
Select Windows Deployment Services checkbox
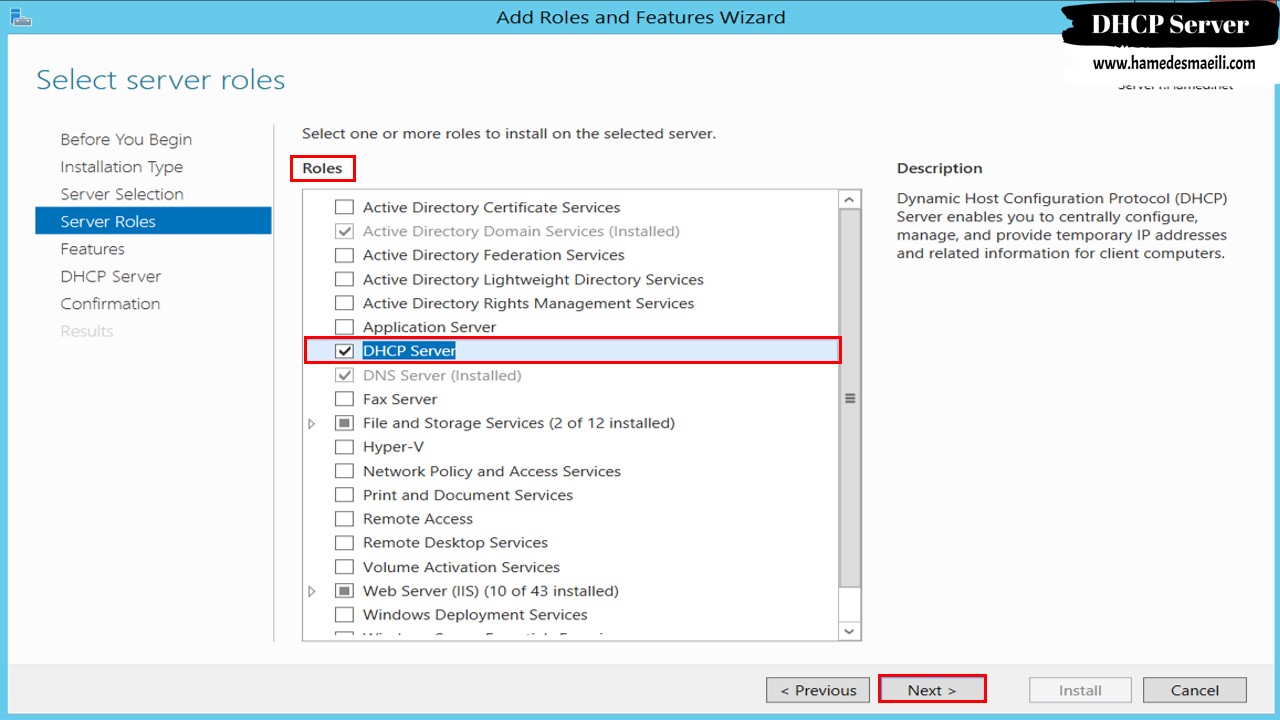pyautogui.click(x=344, y=615)
